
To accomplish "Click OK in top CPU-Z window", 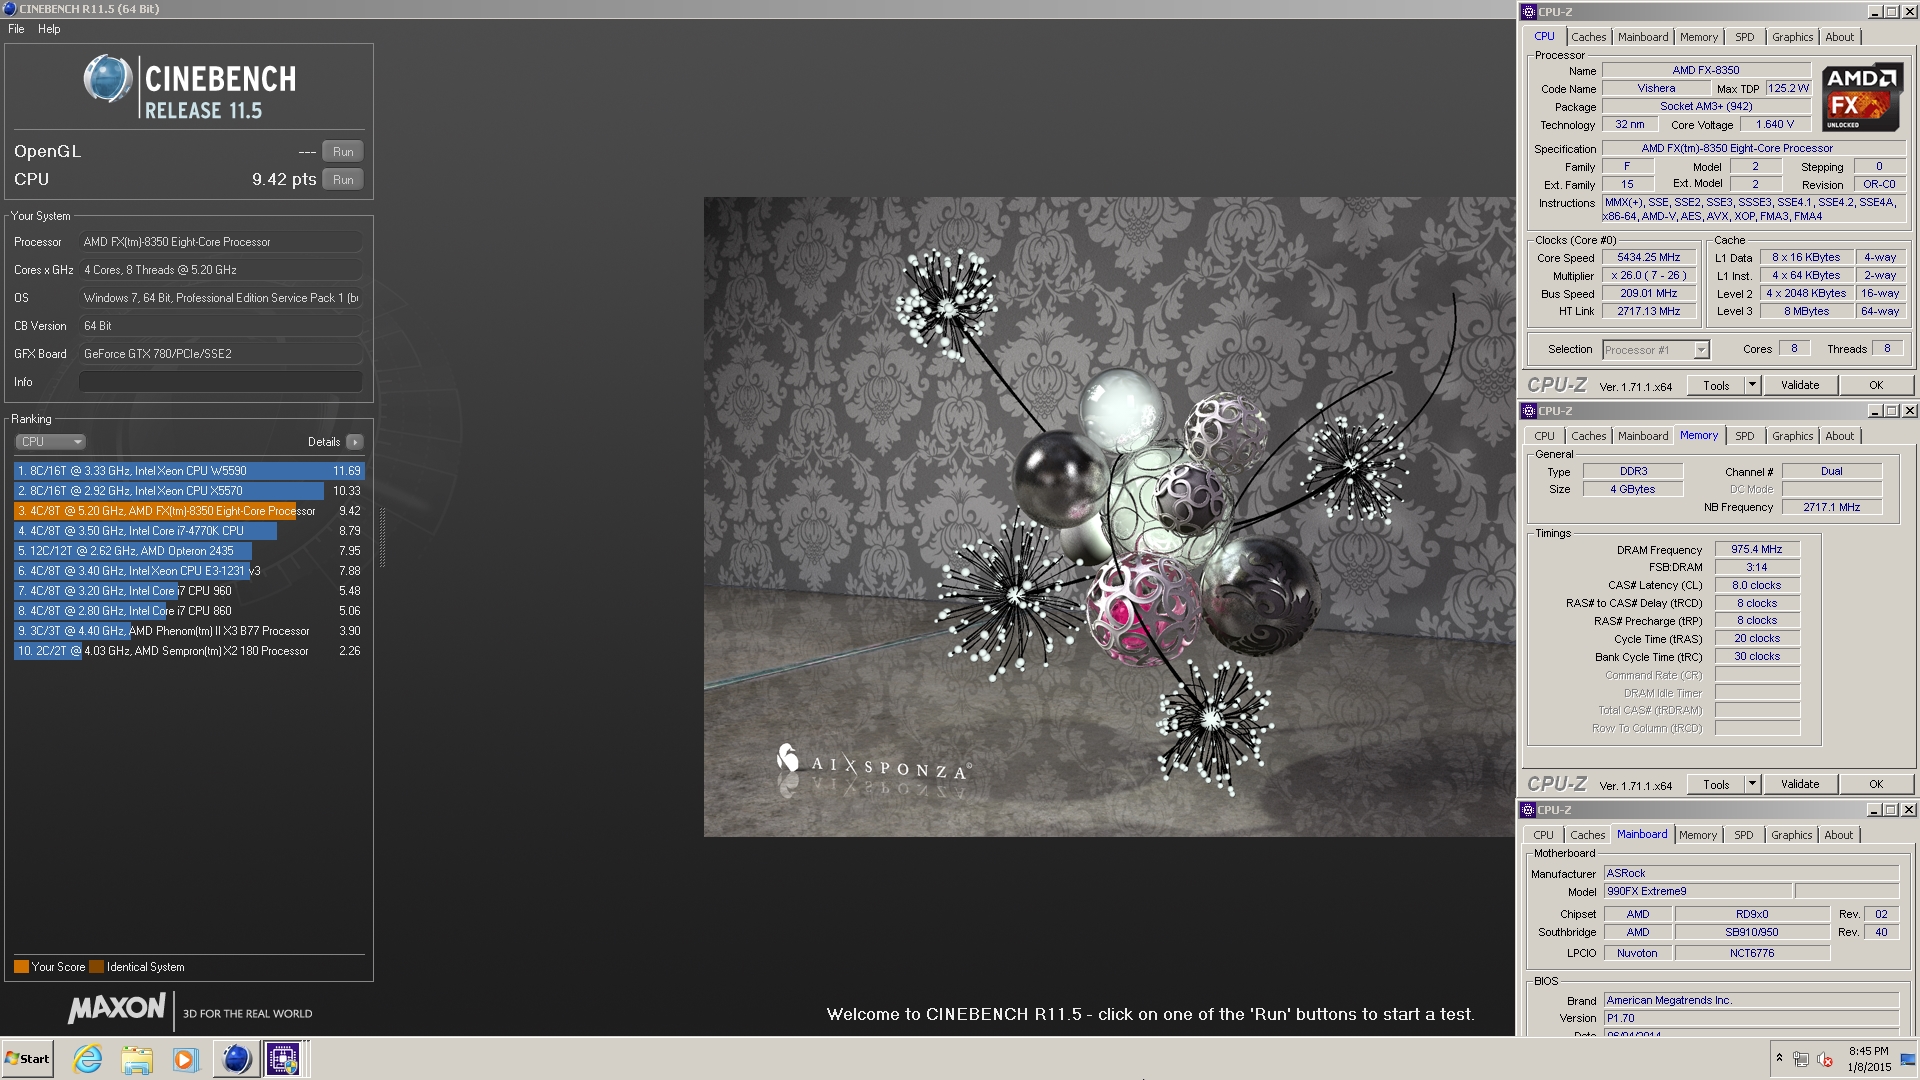I will click(1876, 386).
